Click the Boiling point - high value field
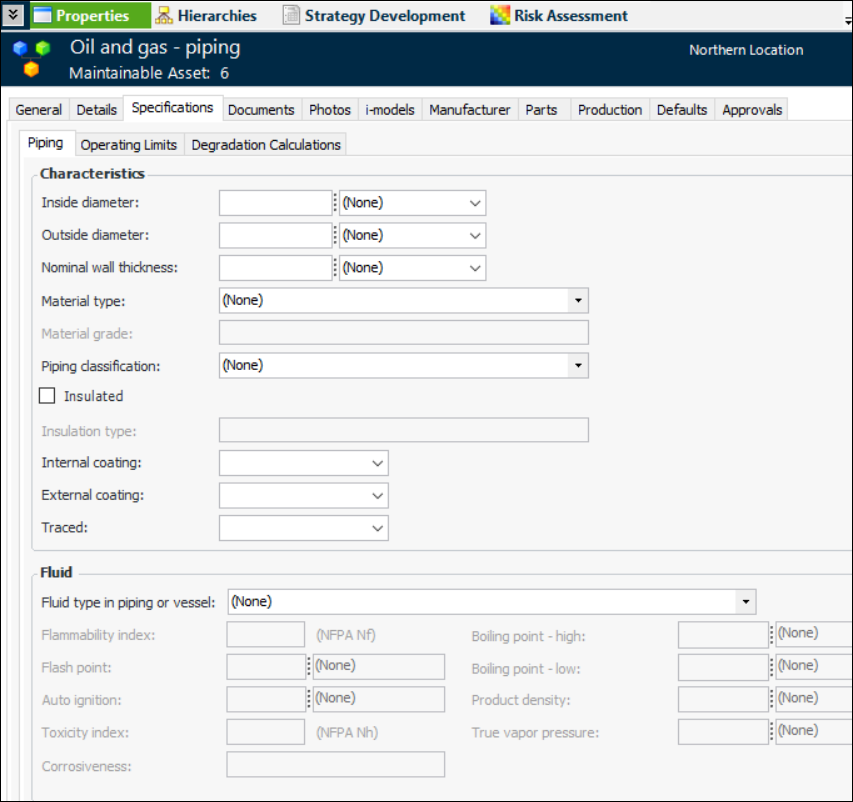 (x=723, y=635)
